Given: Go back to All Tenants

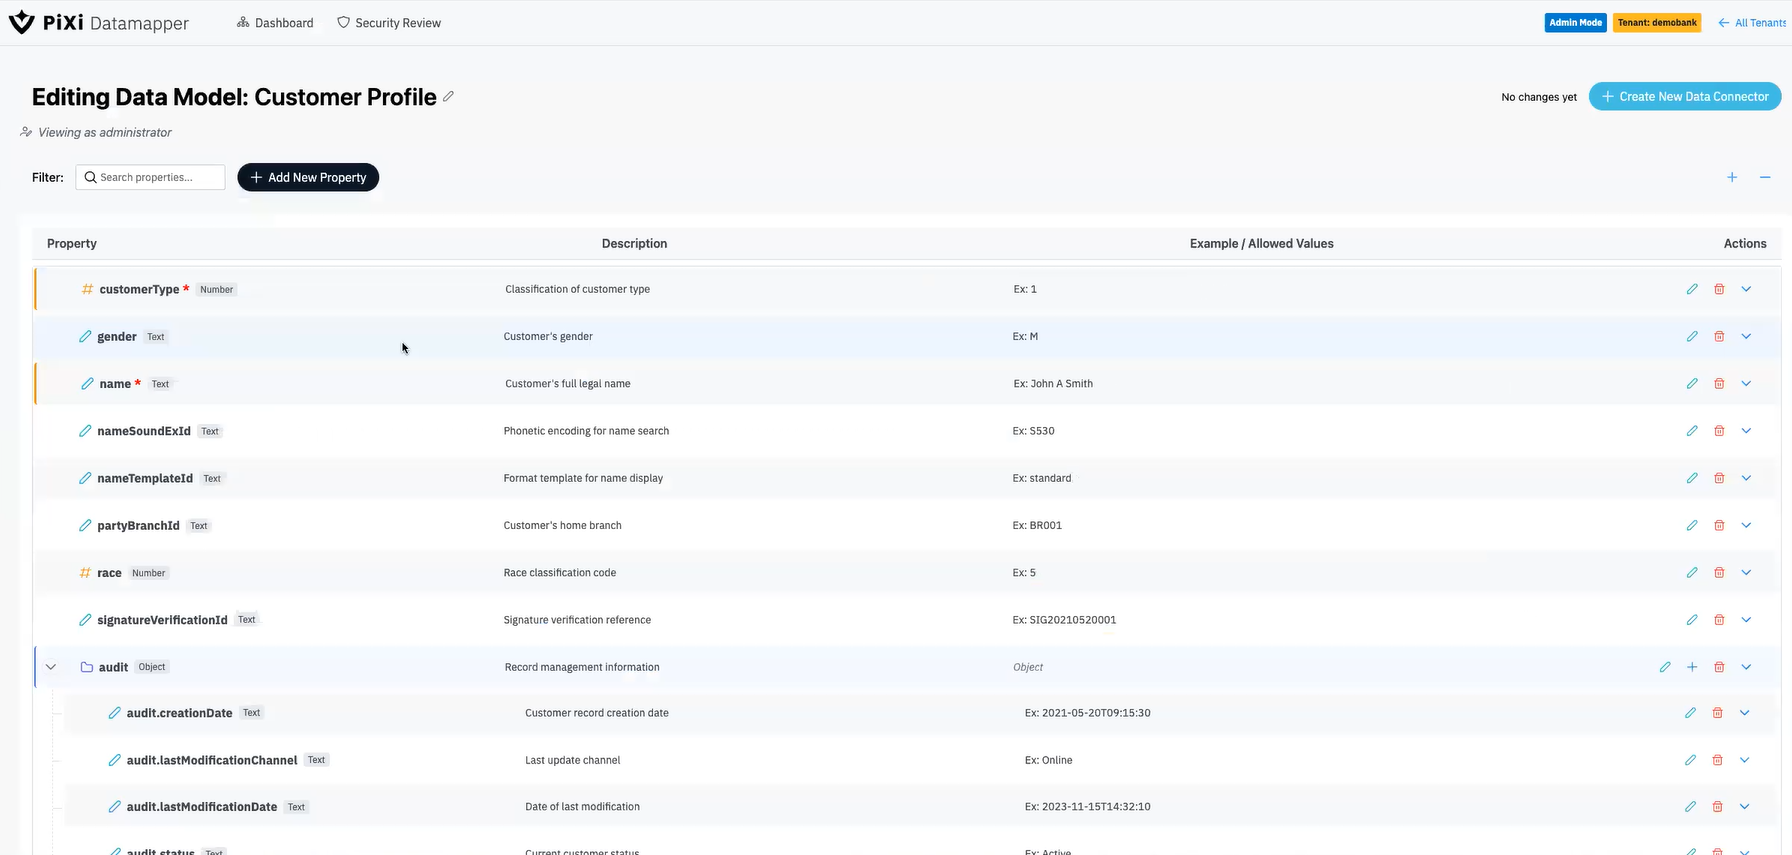Looking at the screenshot, I should tap(1752, 23).
